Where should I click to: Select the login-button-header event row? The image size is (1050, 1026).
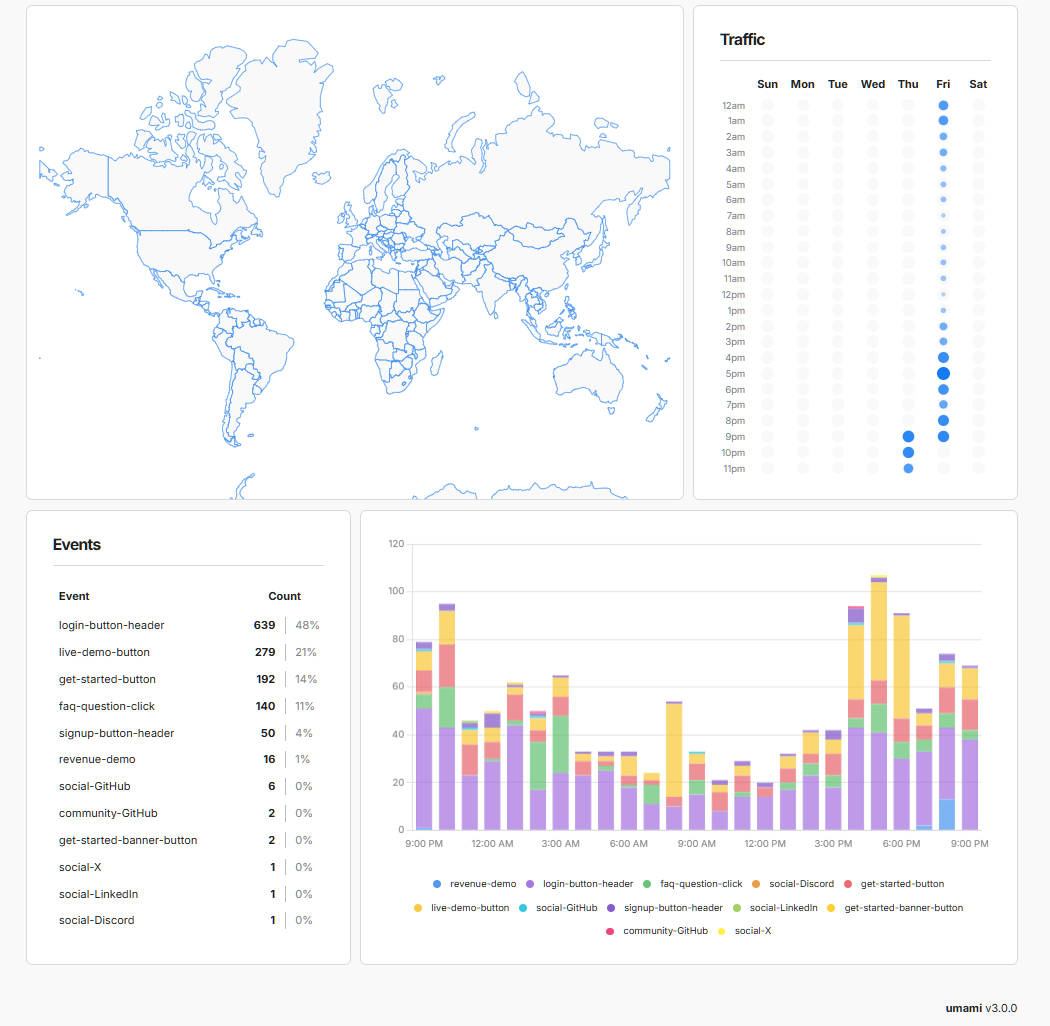point(112,625)
